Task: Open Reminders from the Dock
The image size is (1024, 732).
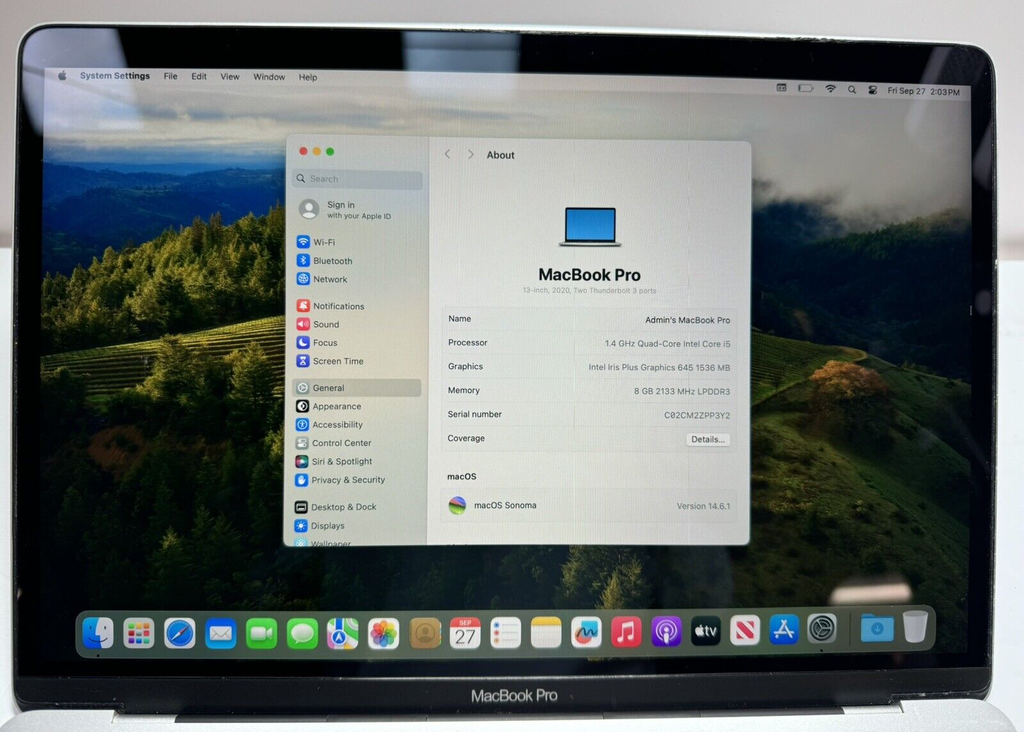Action: click(x=505, y=633)
